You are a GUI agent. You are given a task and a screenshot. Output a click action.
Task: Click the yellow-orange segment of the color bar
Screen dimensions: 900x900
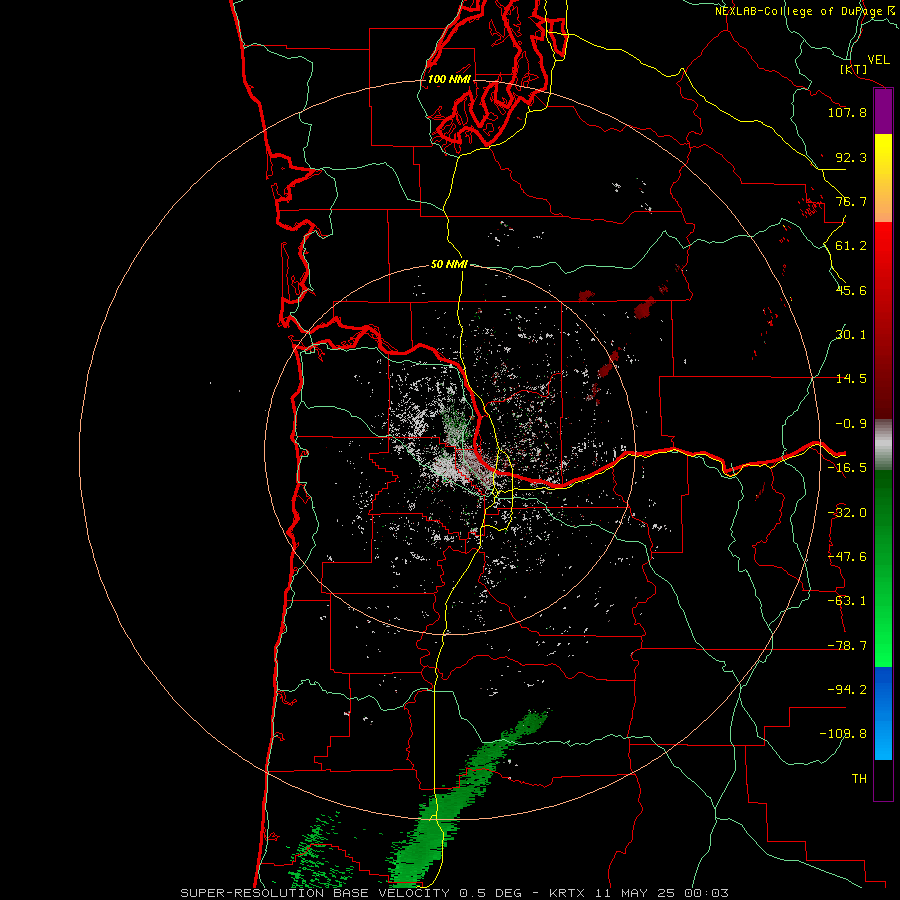click(883, 178)
